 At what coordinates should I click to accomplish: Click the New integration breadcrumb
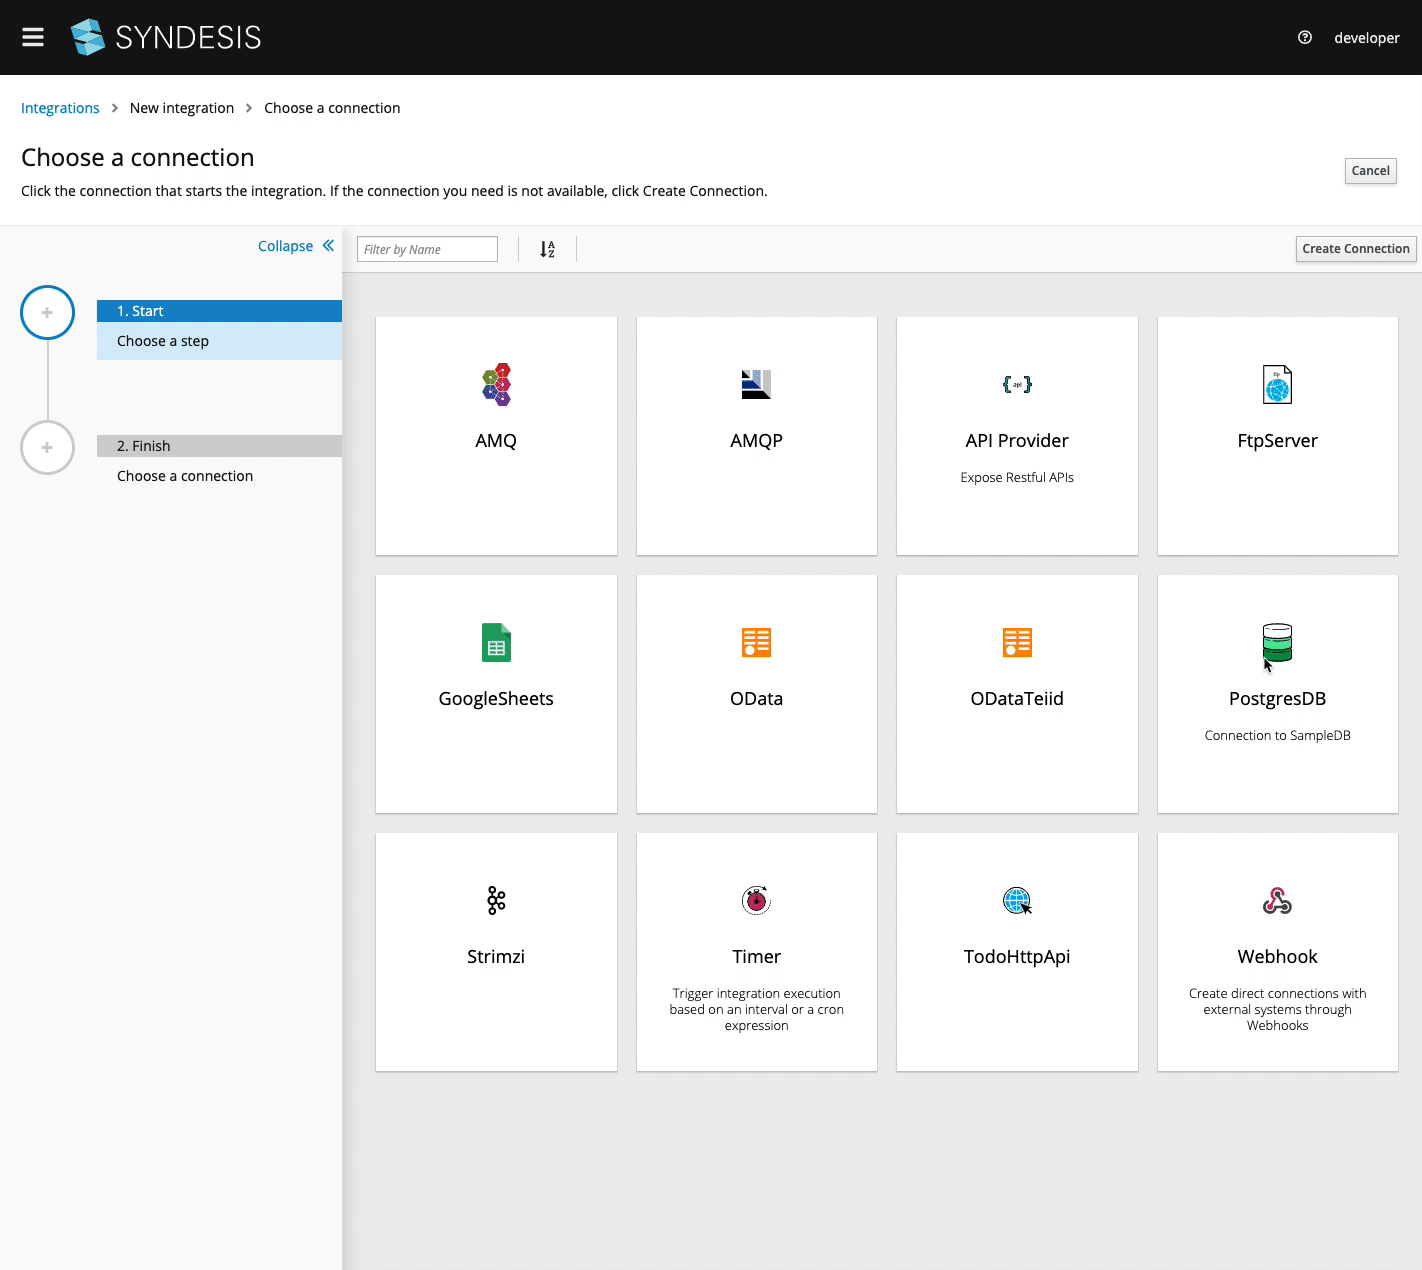click(x=182, y=108)
